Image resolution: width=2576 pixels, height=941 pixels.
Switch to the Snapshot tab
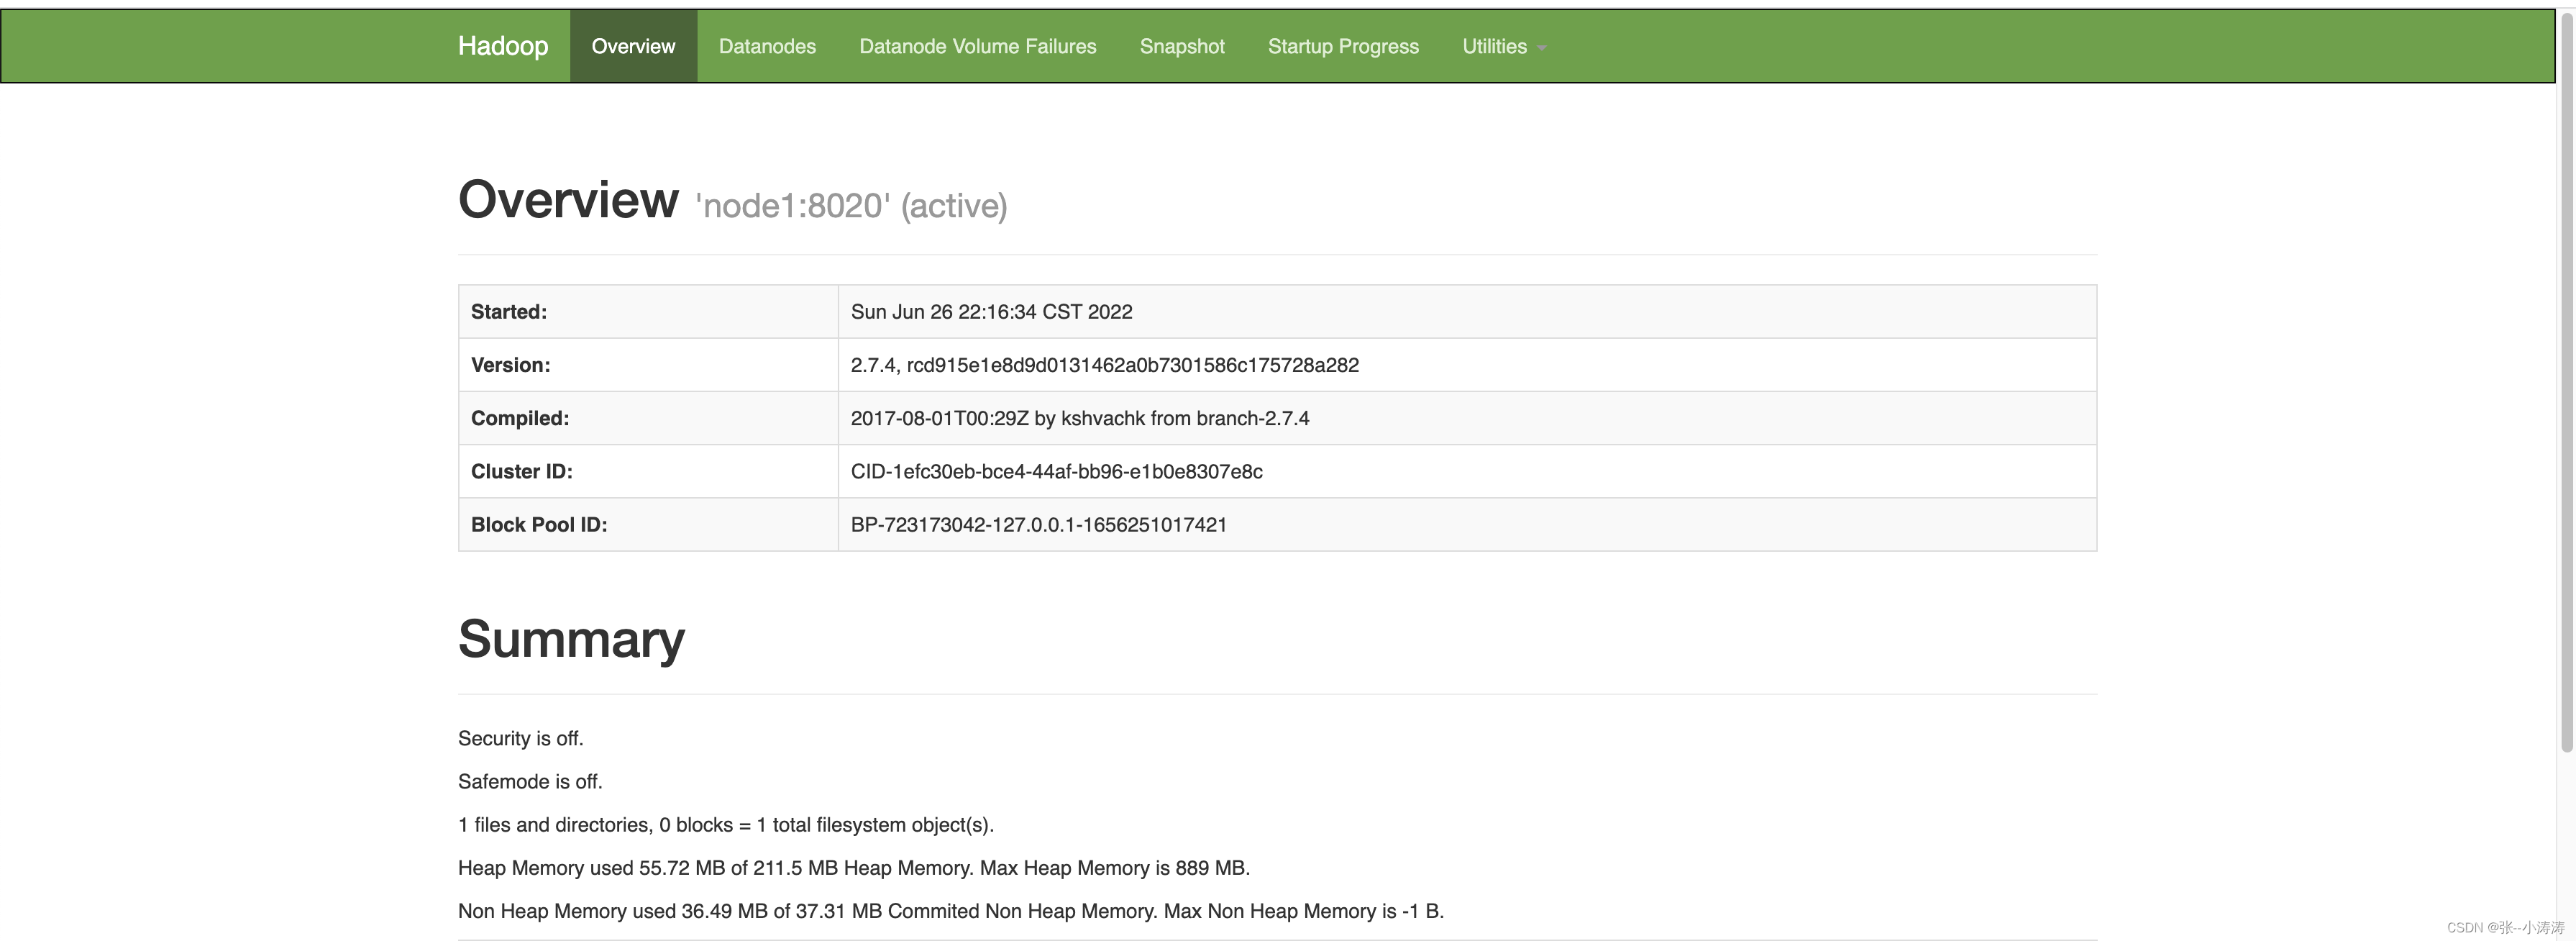[x=1181, y=46]
